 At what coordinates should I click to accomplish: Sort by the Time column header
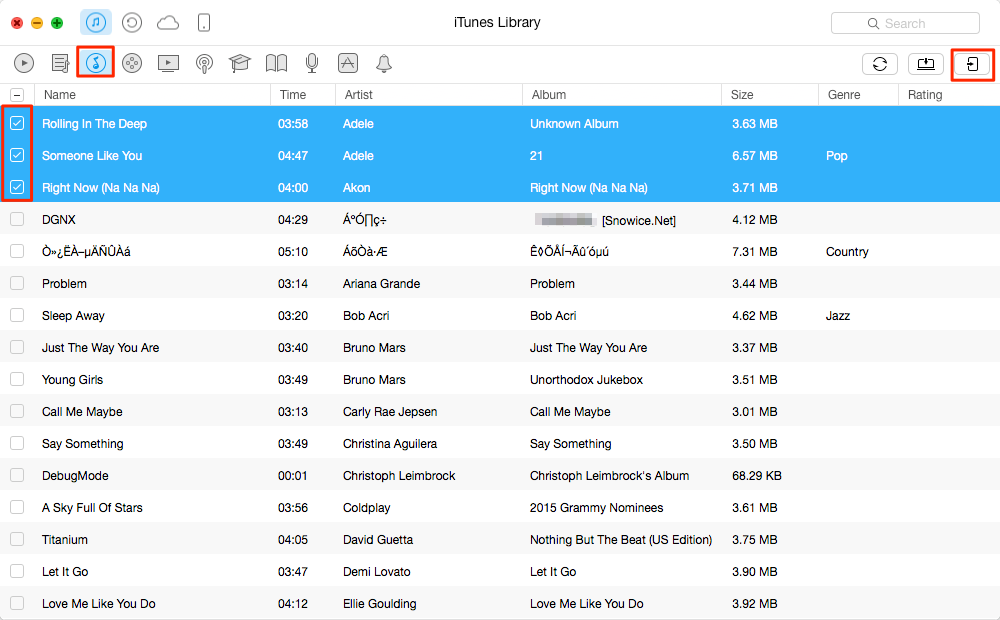302,95
